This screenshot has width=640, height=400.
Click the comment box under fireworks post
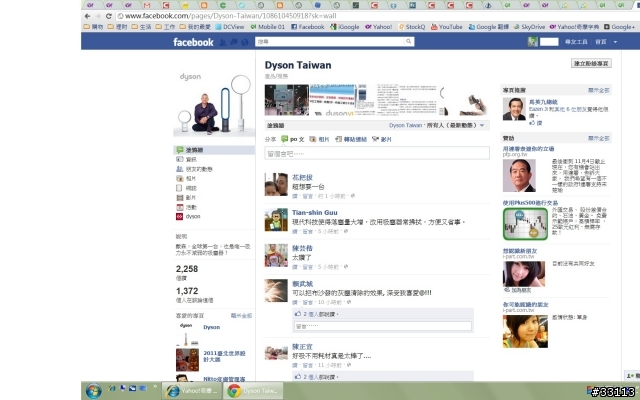pos(383,326)
